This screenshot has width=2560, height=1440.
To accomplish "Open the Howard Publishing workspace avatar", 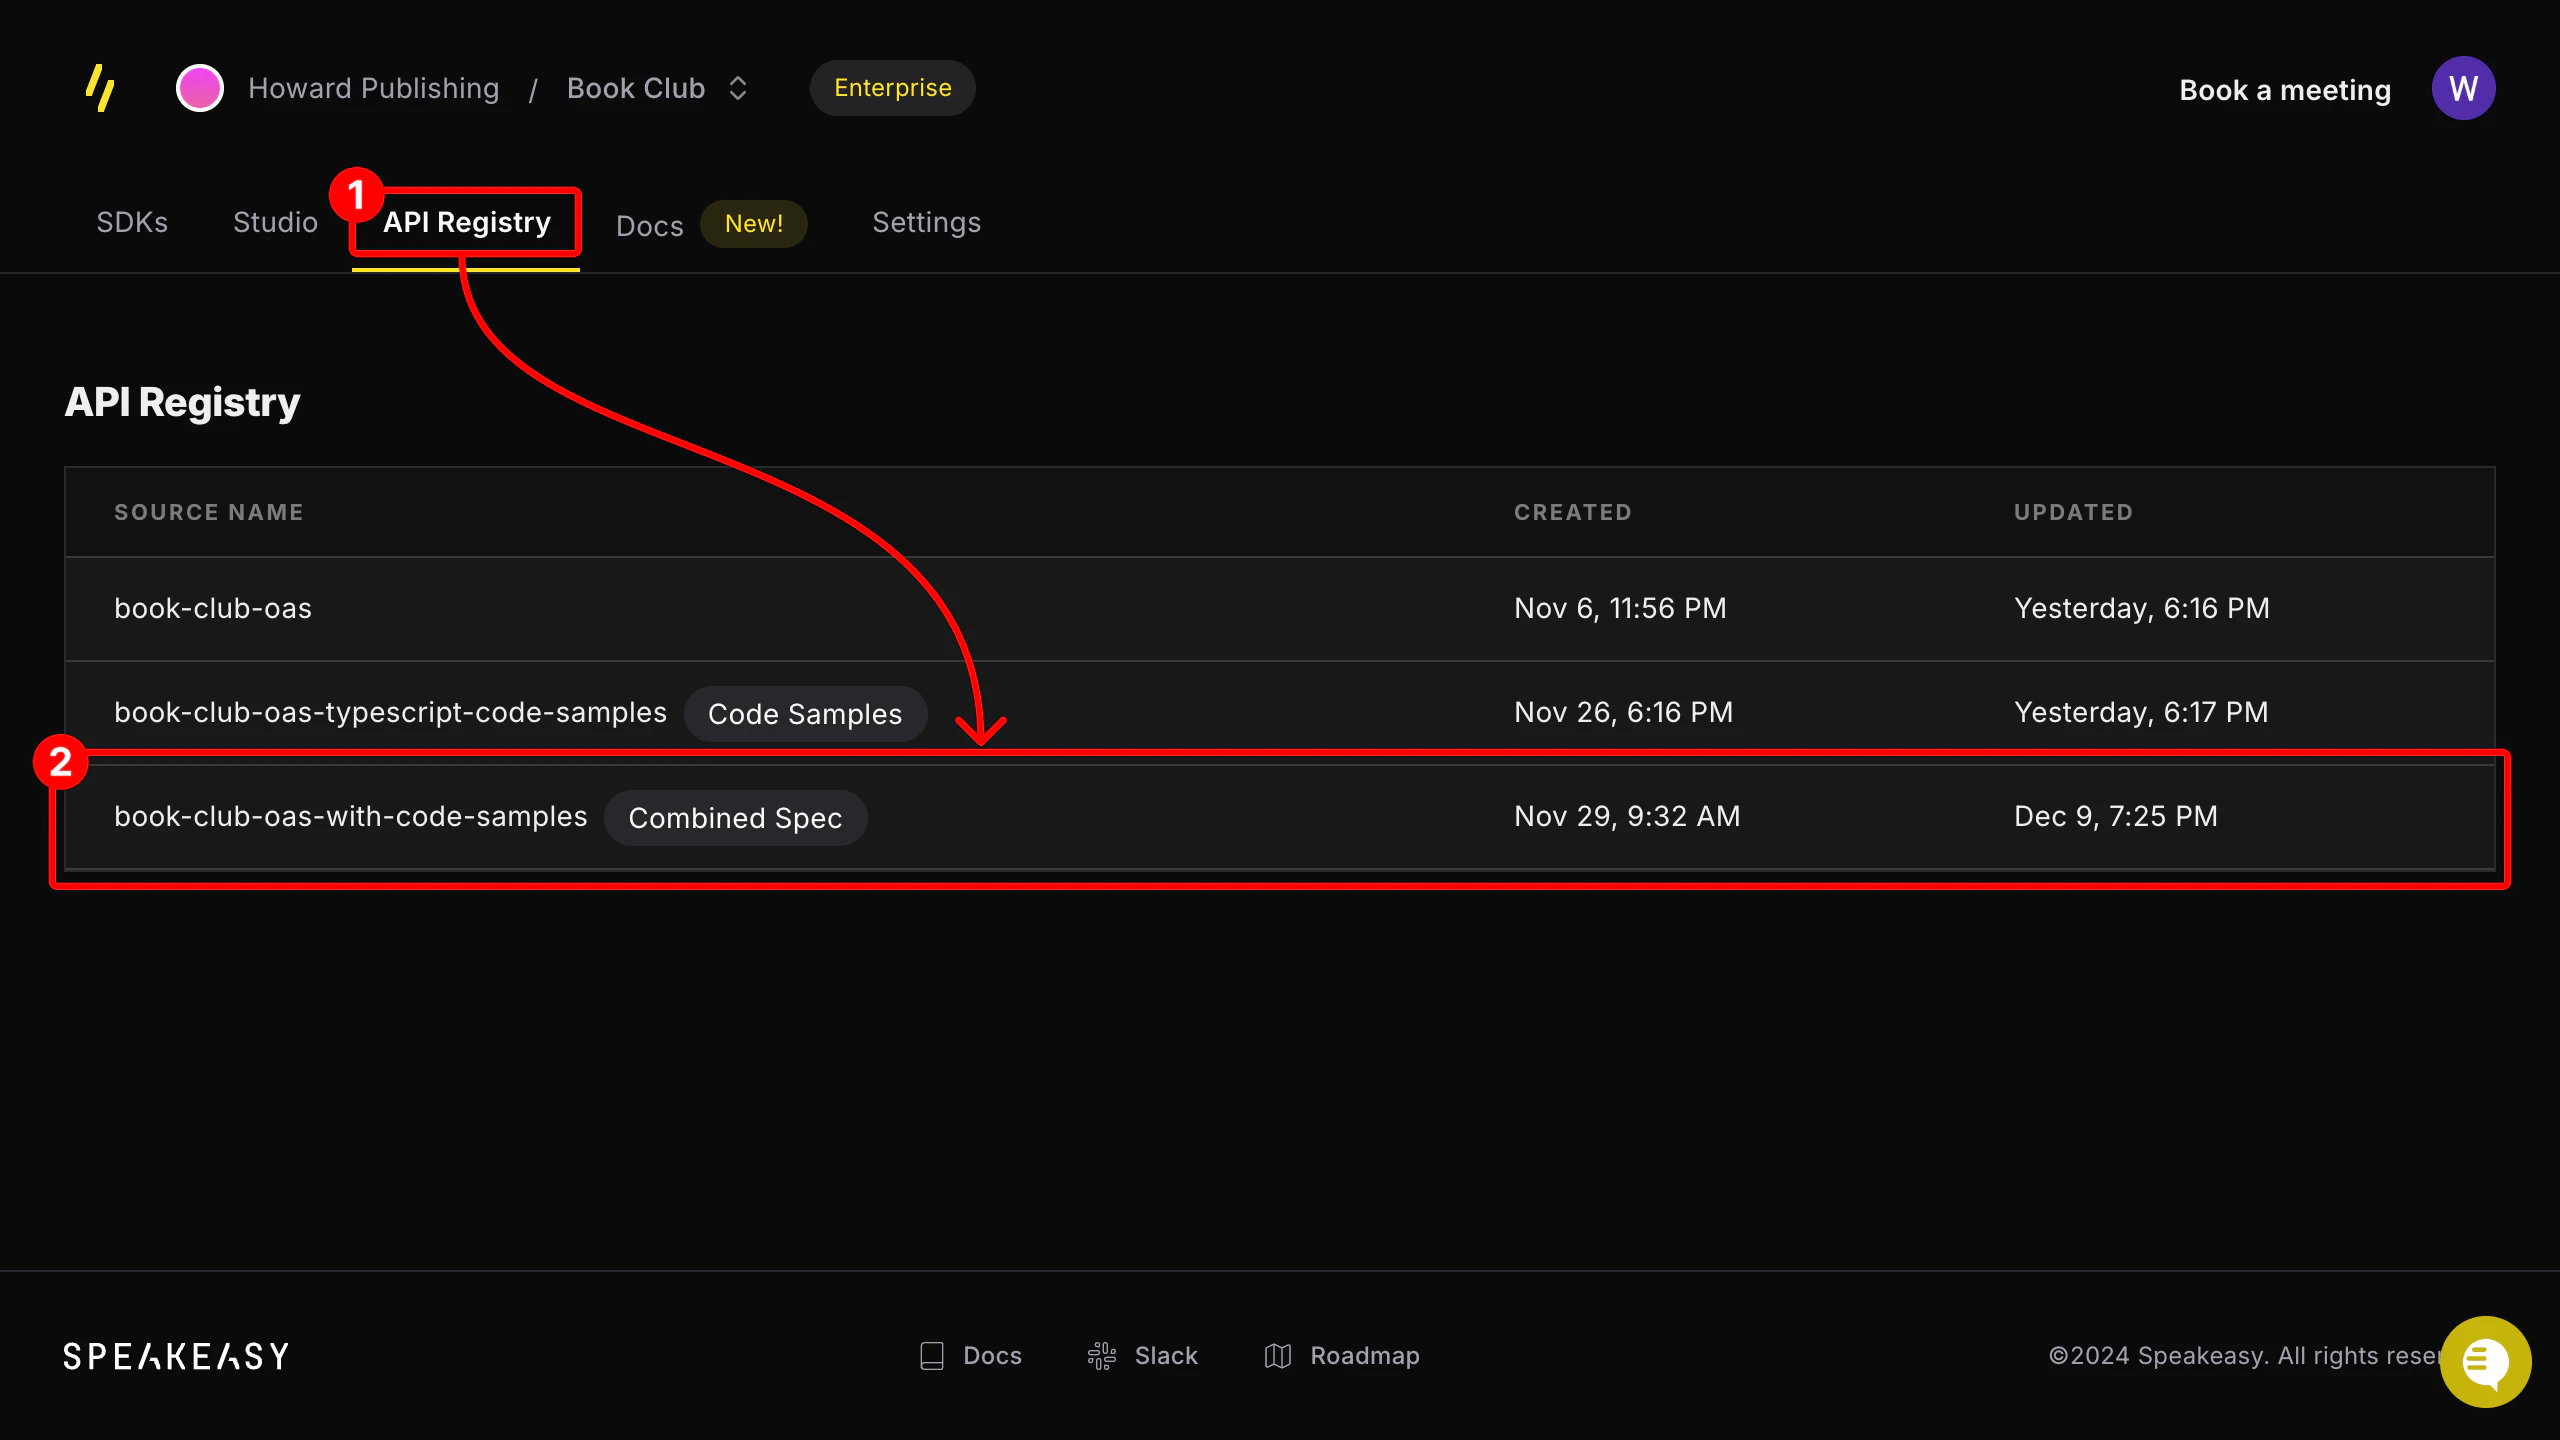I will (199, 88).
